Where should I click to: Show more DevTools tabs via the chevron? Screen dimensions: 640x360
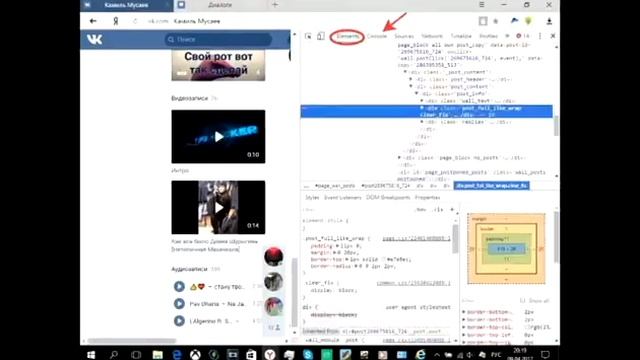[x=507, y=36]
